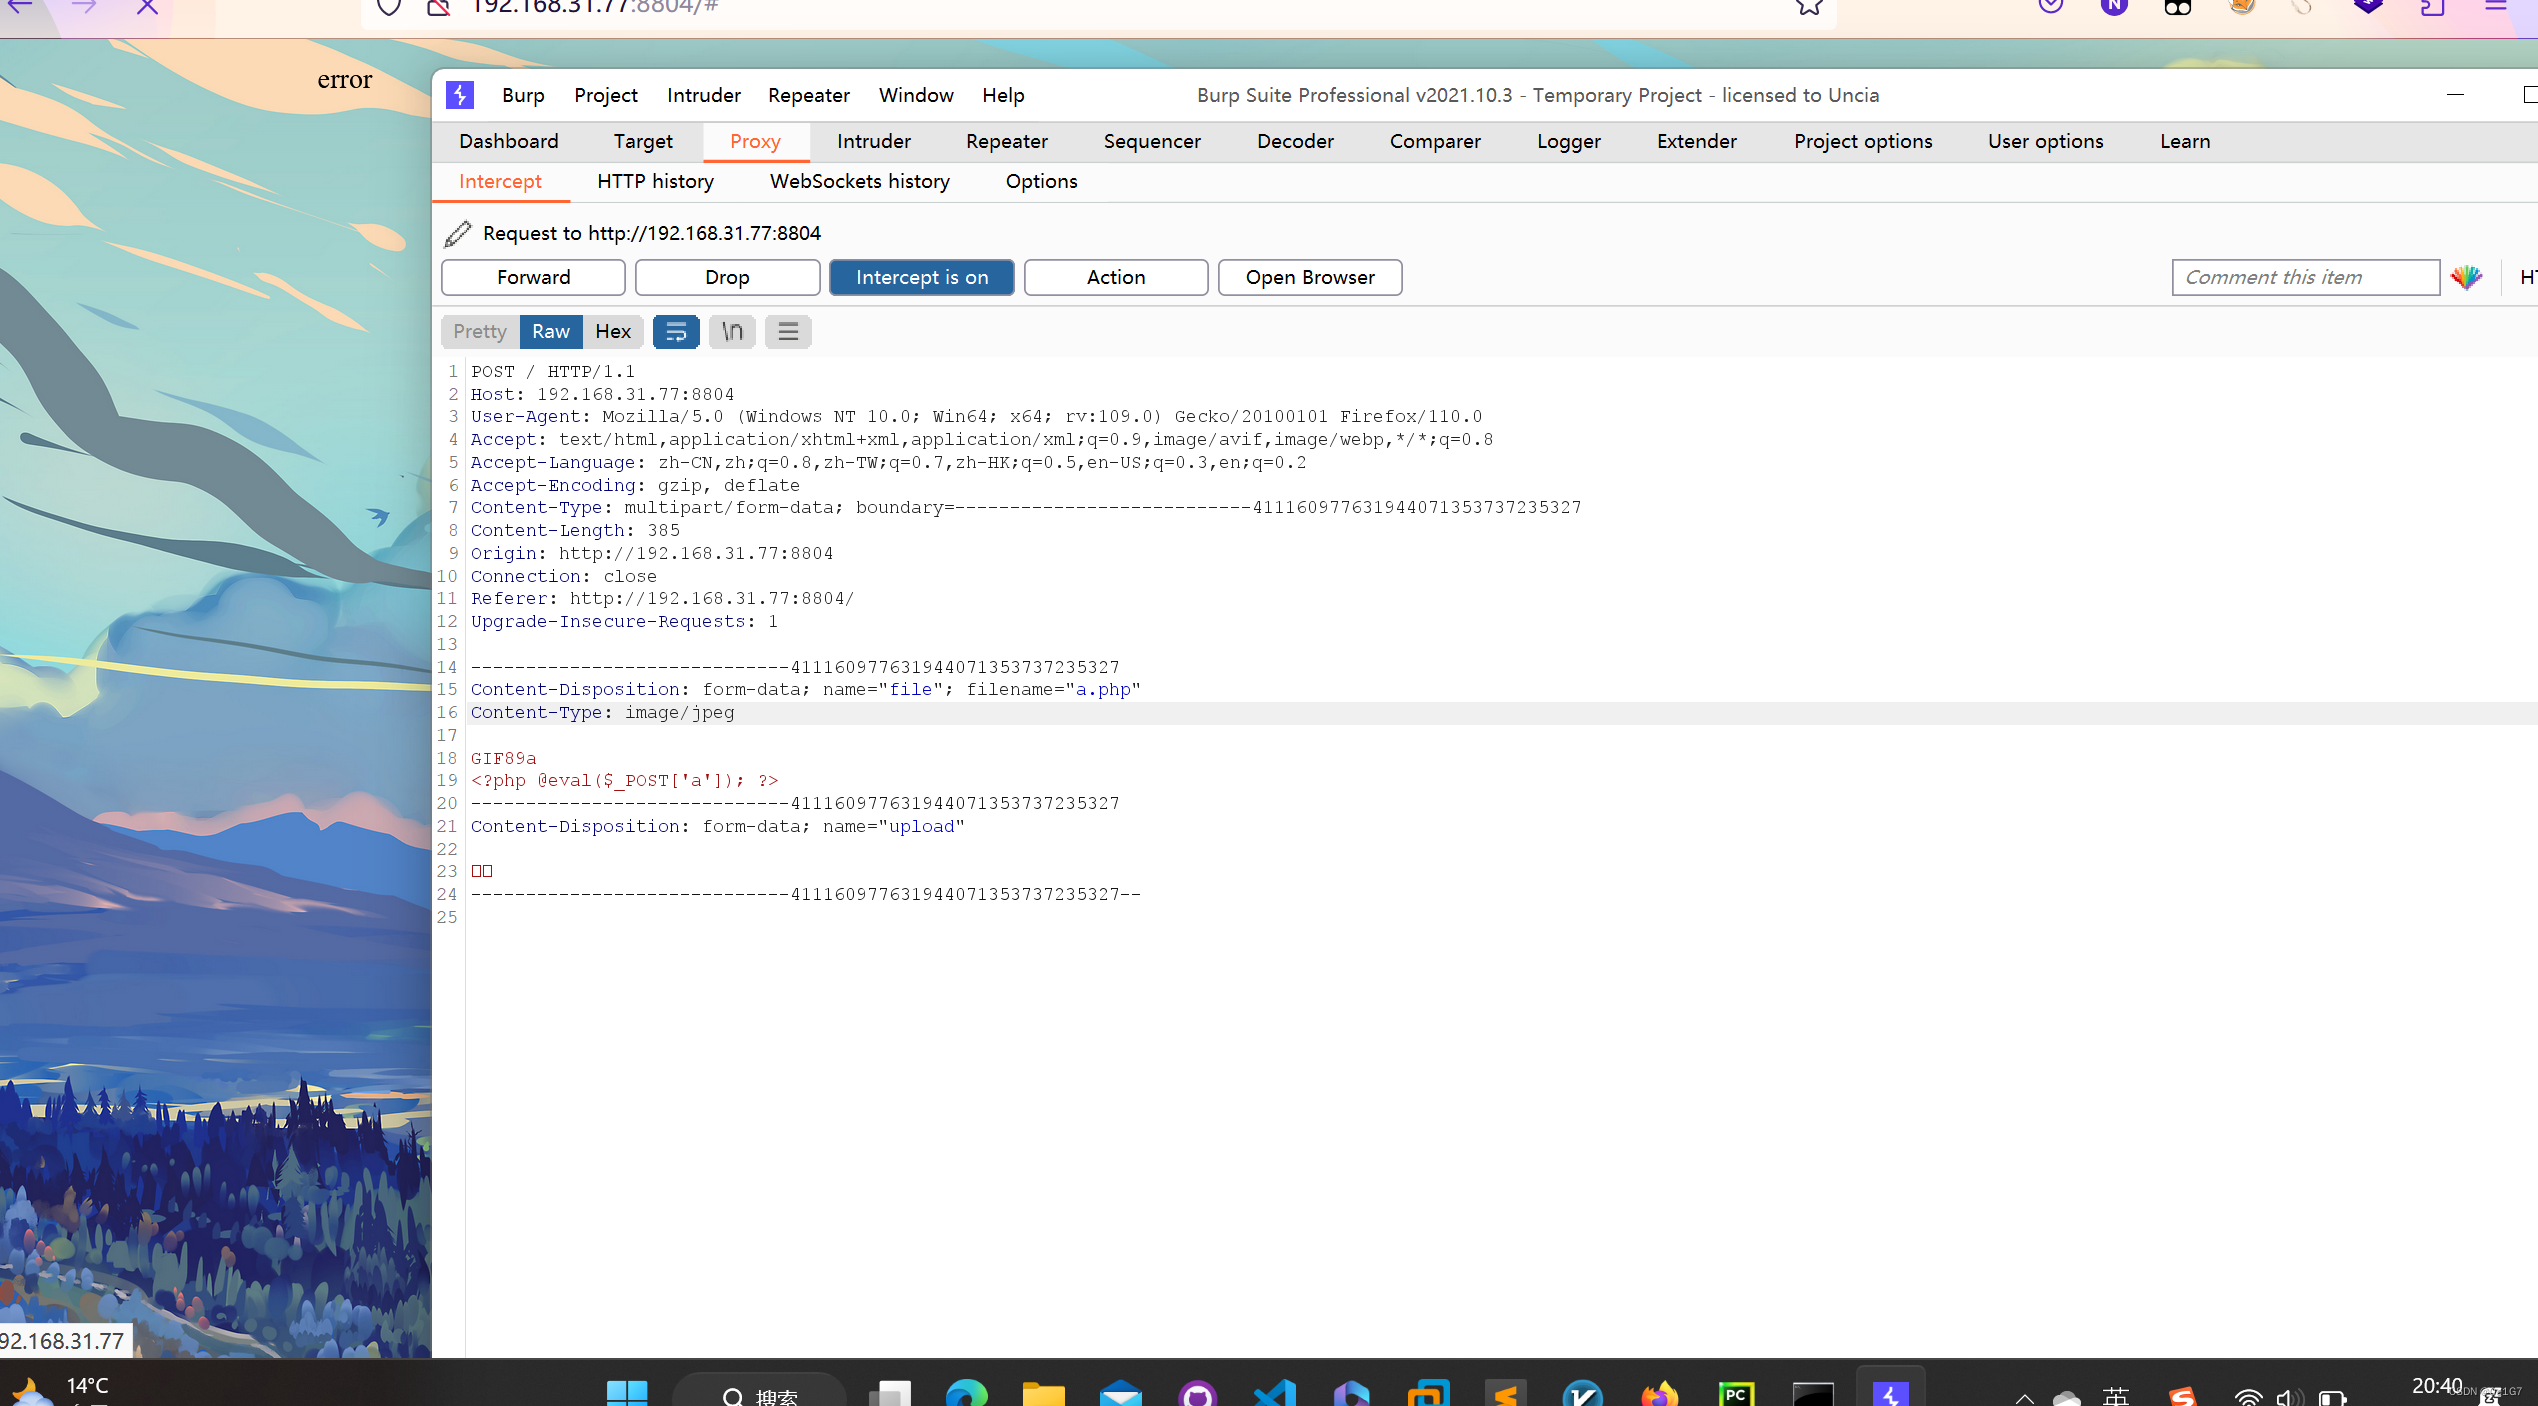Forward the intercepted request
This screenshot has width=2538, height=1406.
coord(533,278)
